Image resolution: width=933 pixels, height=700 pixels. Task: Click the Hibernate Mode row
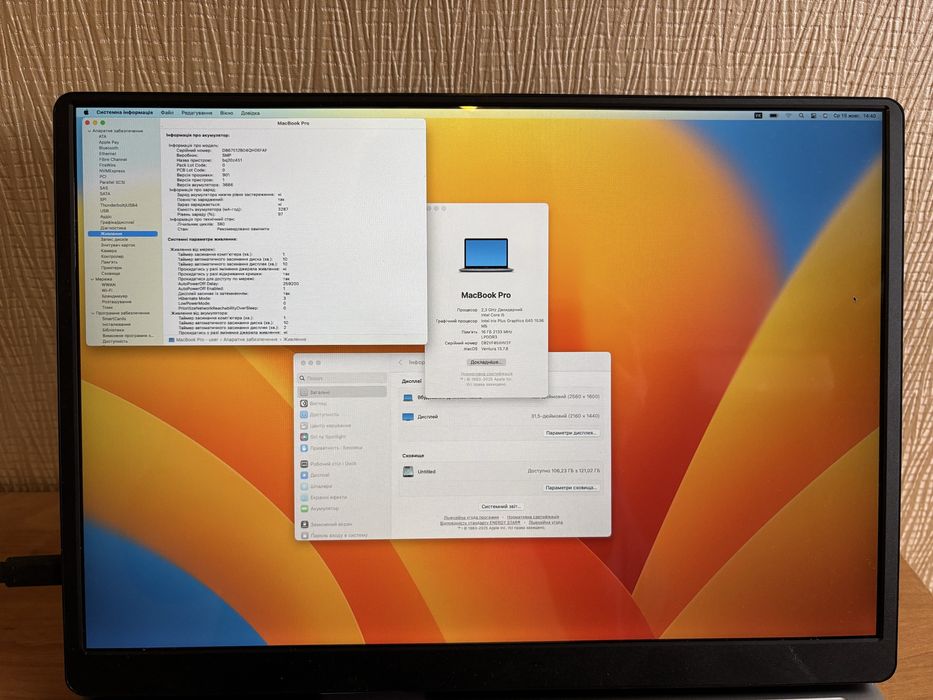(233, 298)
